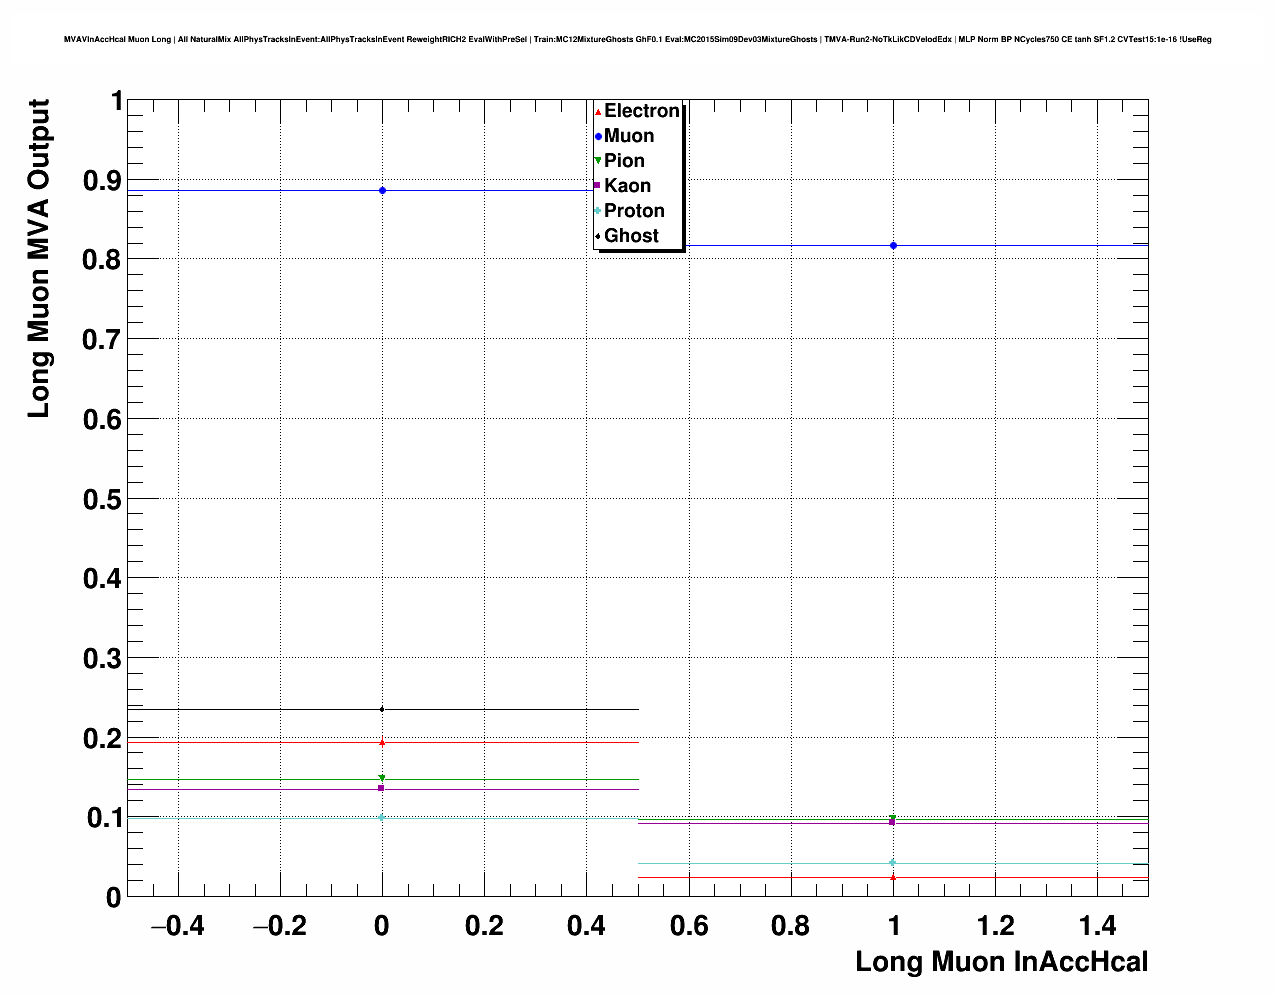
Task: Click the x-axis tick label 0.6
Action: point(689,926)
